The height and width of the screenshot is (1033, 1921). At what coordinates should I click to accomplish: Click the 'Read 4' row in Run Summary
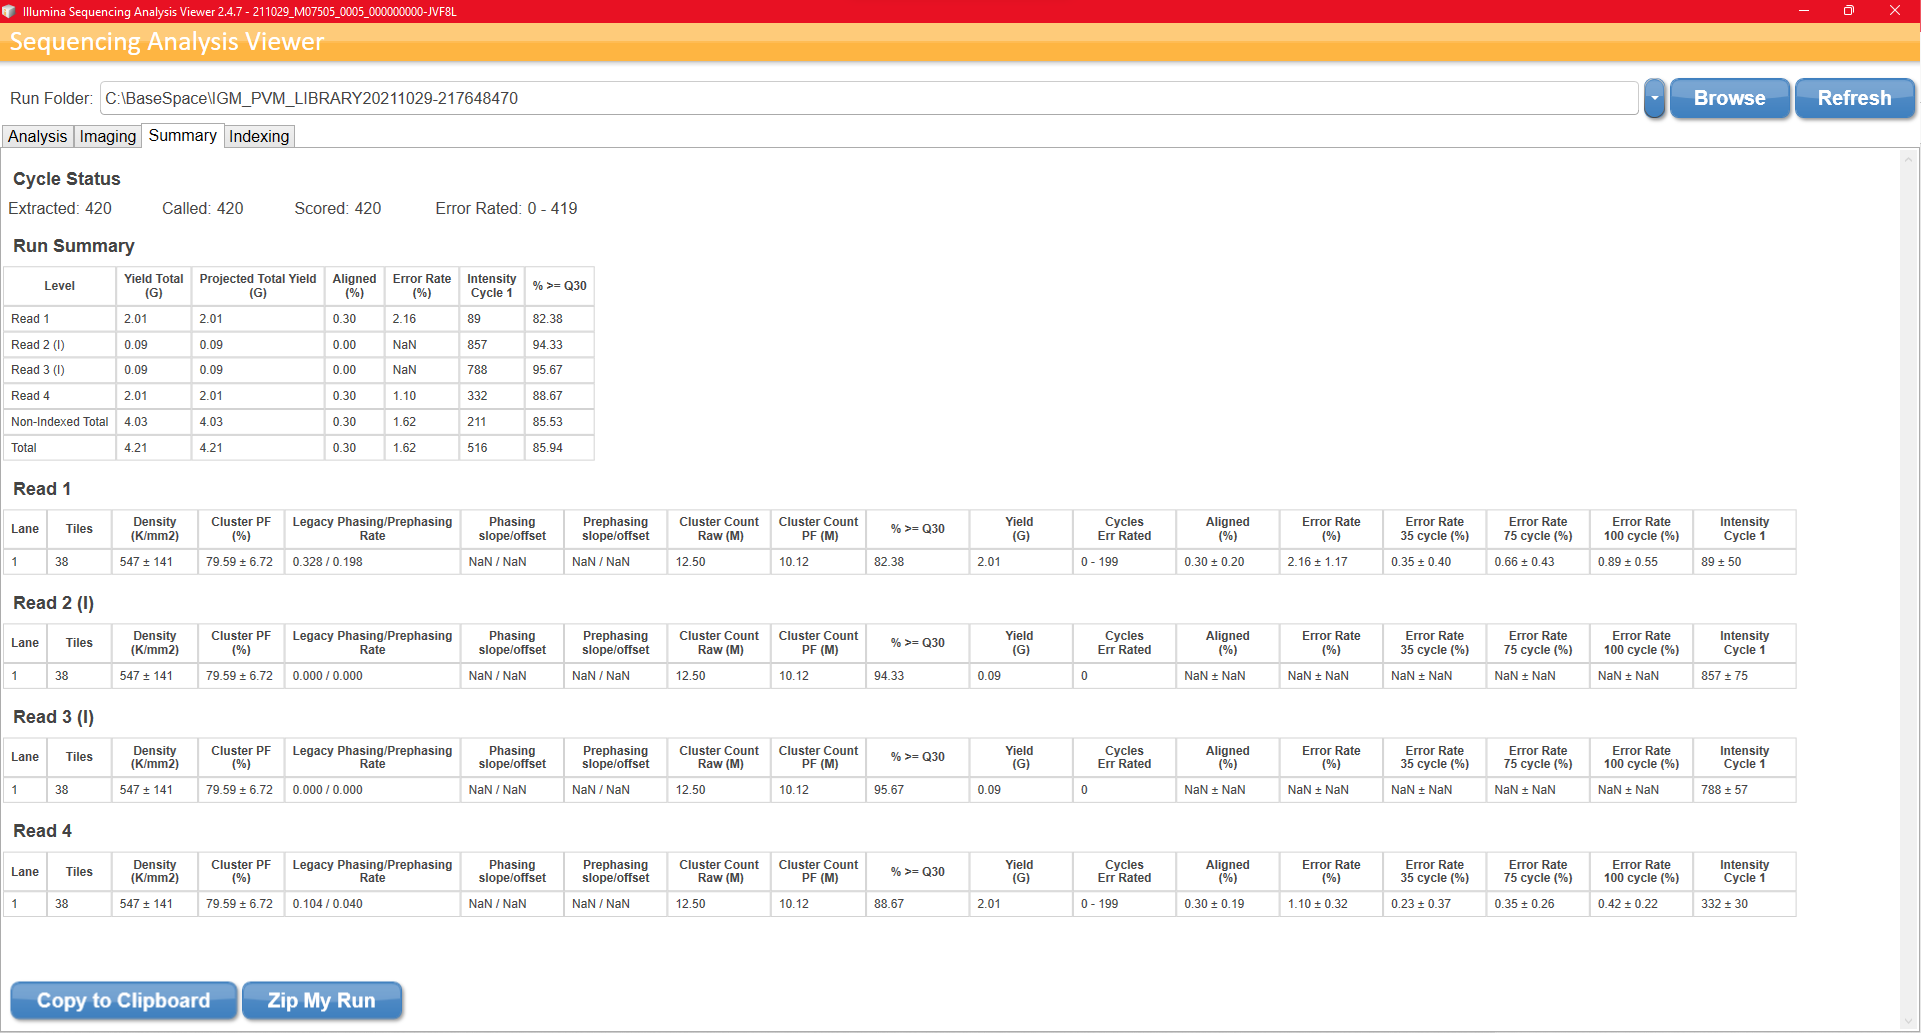299,396
